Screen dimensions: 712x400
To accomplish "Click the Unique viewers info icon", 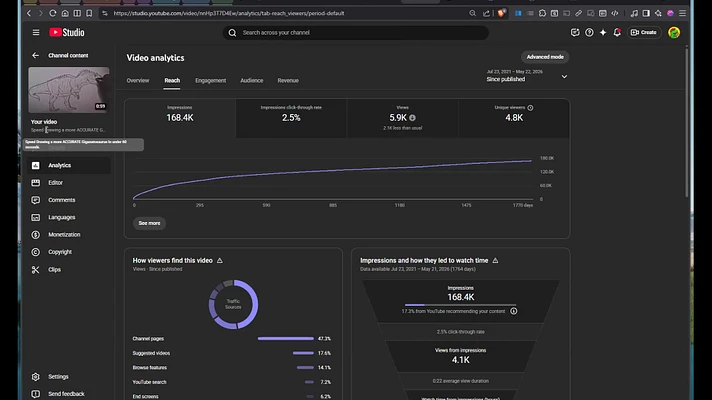I will point(530,108).
